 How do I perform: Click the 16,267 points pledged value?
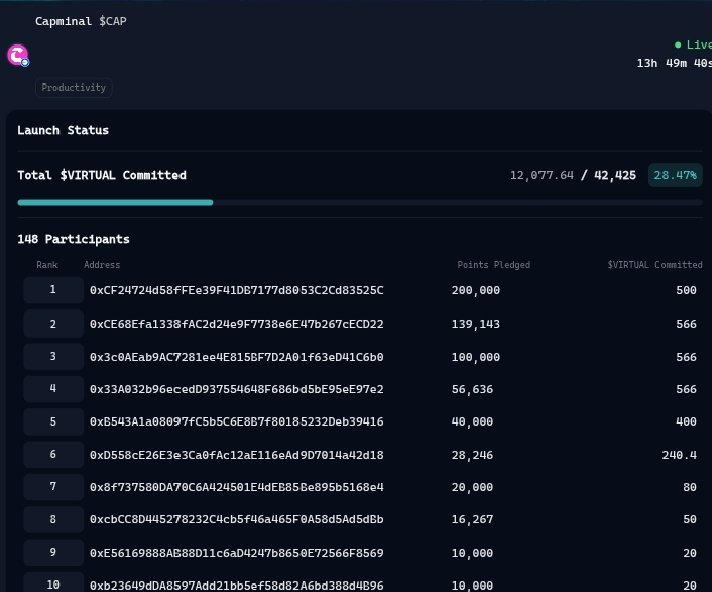pos(472,519)
